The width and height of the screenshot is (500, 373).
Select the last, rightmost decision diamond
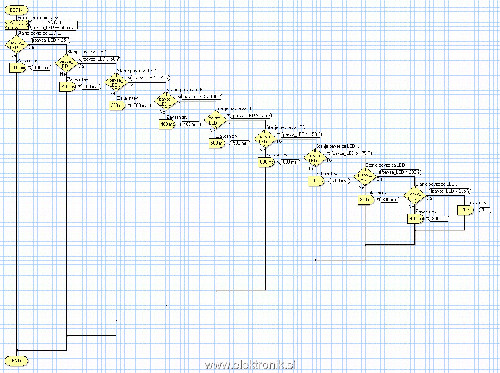click(414, 195)
